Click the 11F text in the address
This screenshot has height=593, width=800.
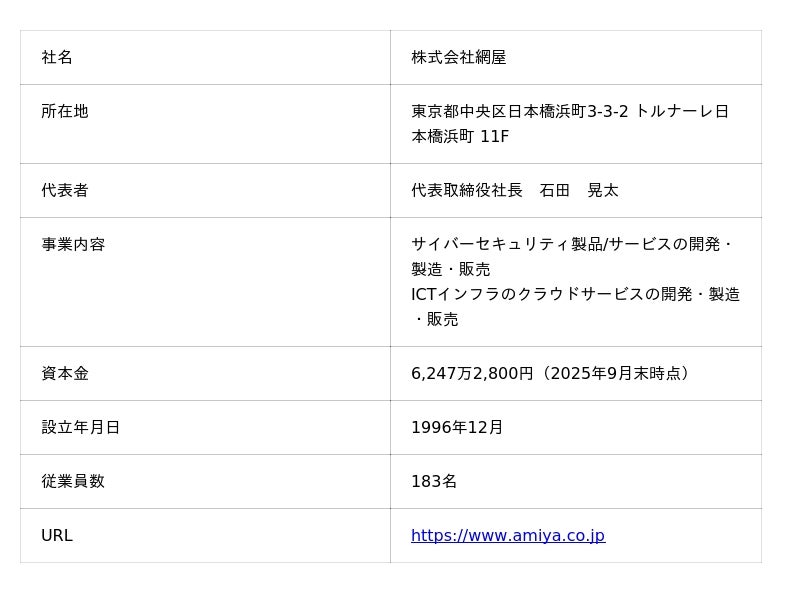point(494,137)
